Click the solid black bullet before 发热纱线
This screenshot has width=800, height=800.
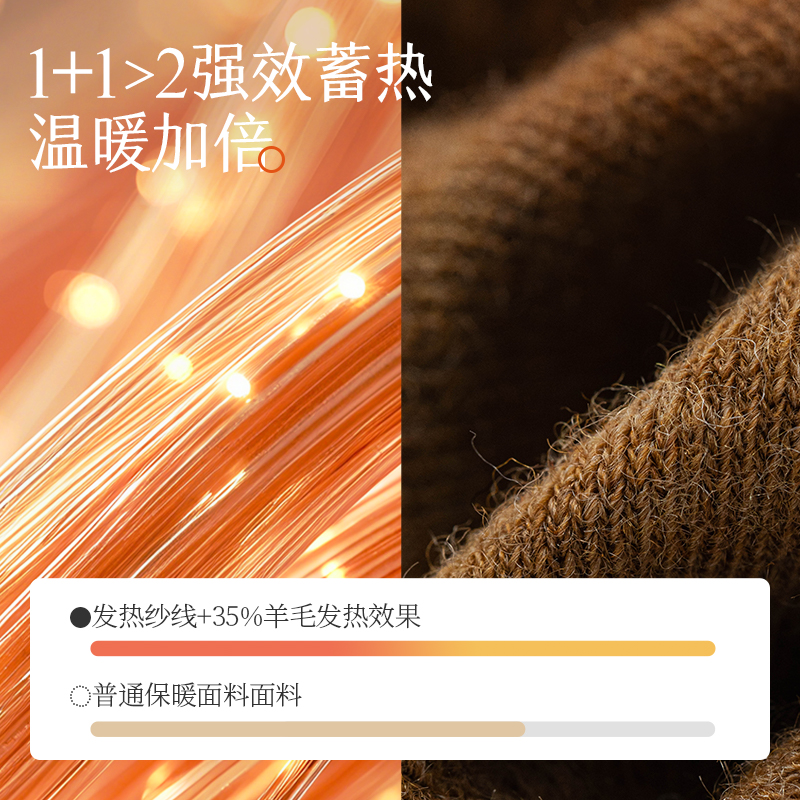pos(80,617)
